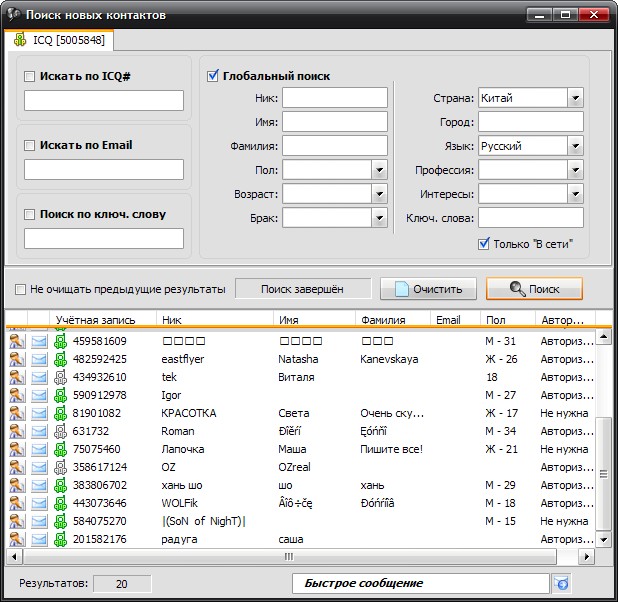Screen dimensions: 618x602
Task: Click ICQ status flower icon for Roman
Action: pos(60,431)
